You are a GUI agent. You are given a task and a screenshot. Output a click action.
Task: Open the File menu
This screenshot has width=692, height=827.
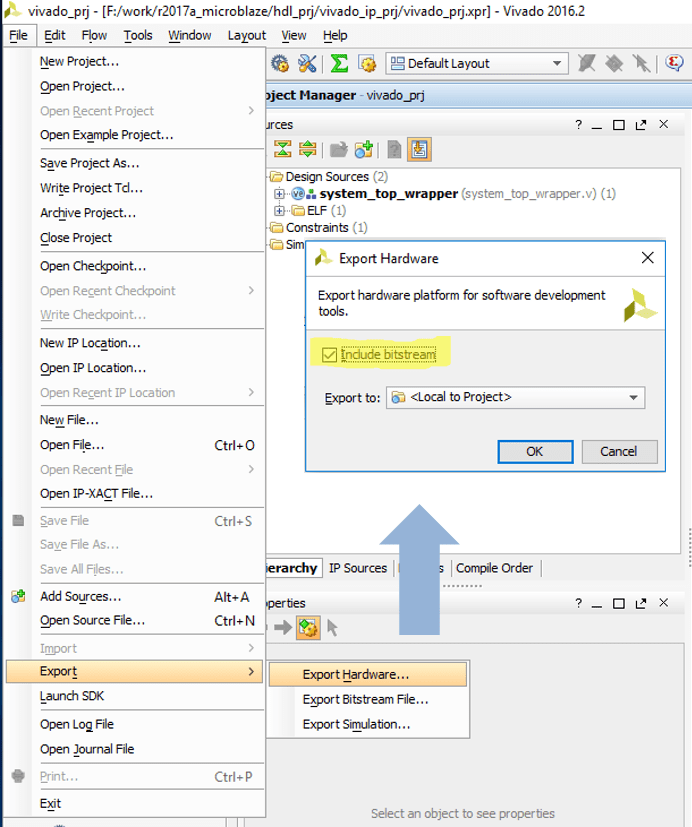tap(18, 35)
